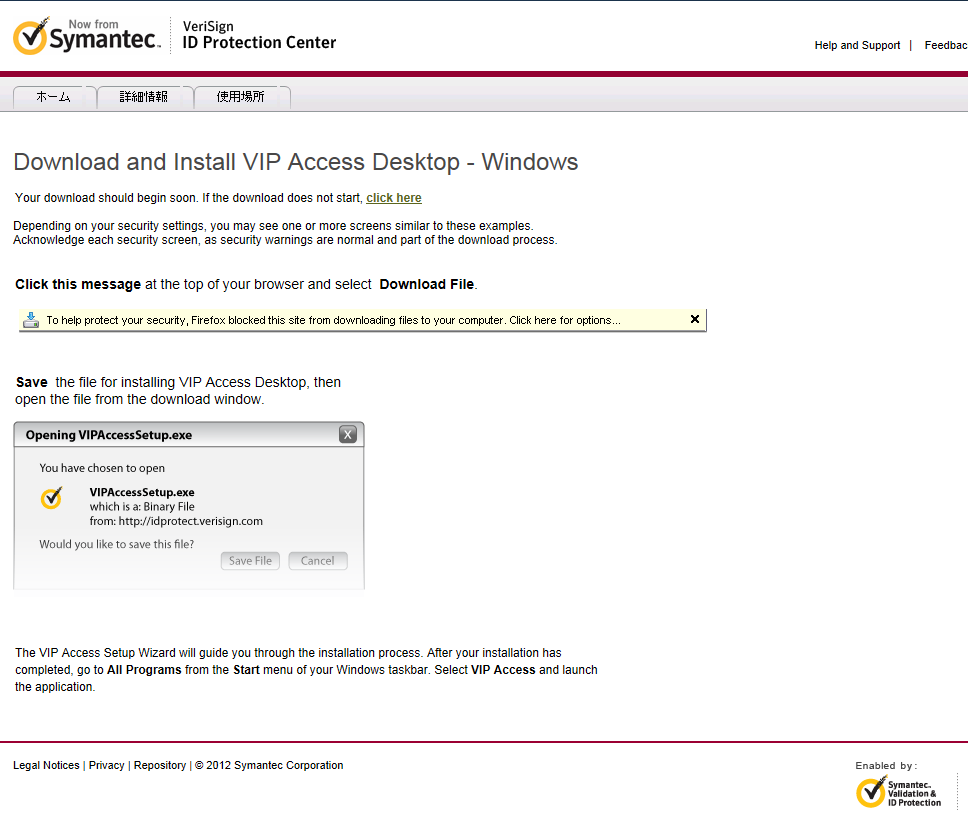Open the 詳細情報 tab

pyautogui.click(x=144, y=97)
